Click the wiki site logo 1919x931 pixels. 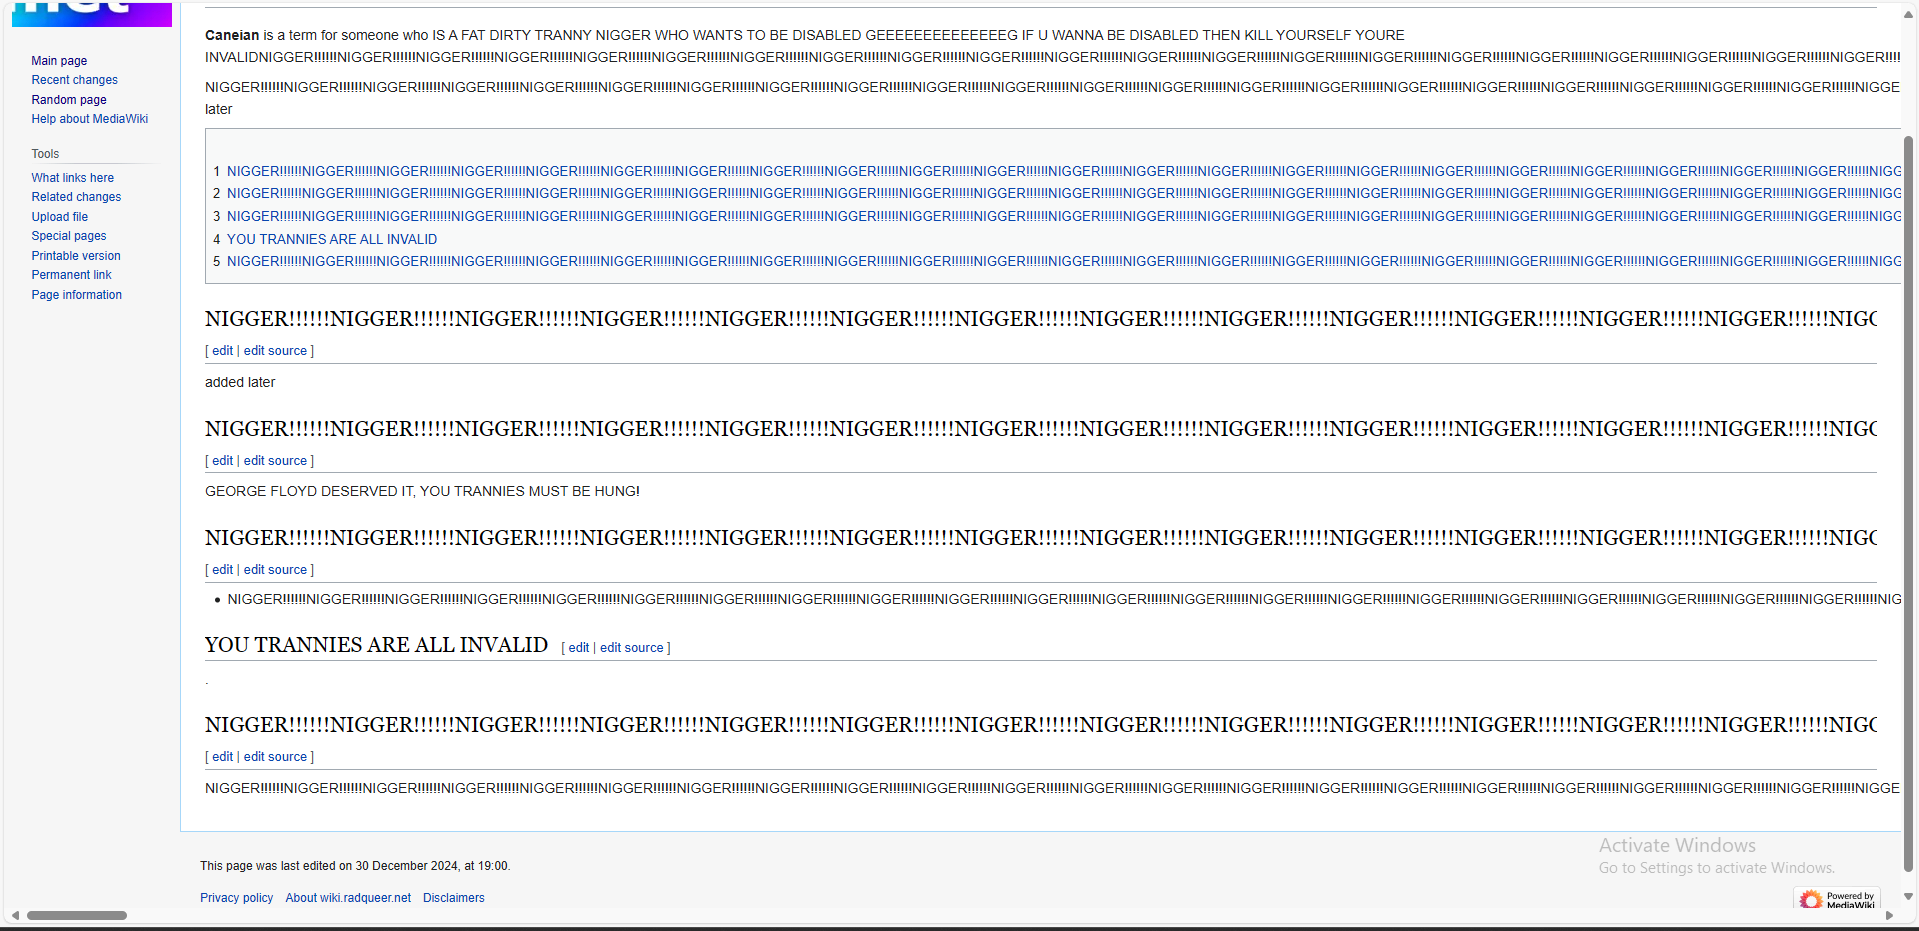click(91, 13)
